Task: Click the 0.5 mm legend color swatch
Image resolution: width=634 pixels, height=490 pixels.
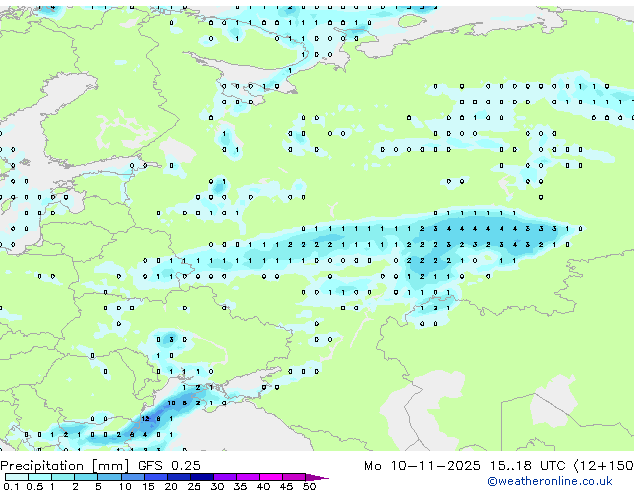Action: (x=40, y=477)
